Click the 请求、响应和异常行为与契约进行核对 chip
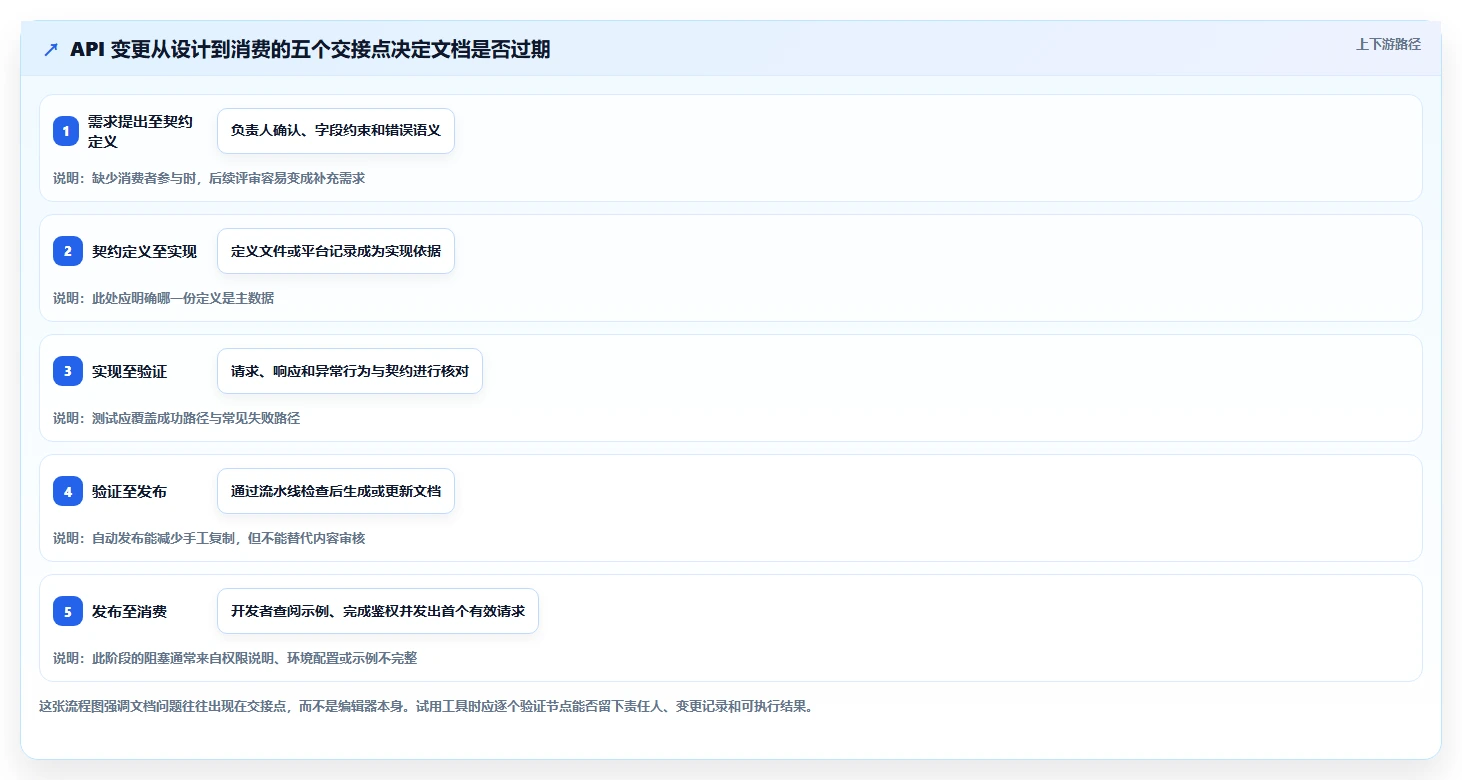1462x780 pixels. tap(350, 371)
